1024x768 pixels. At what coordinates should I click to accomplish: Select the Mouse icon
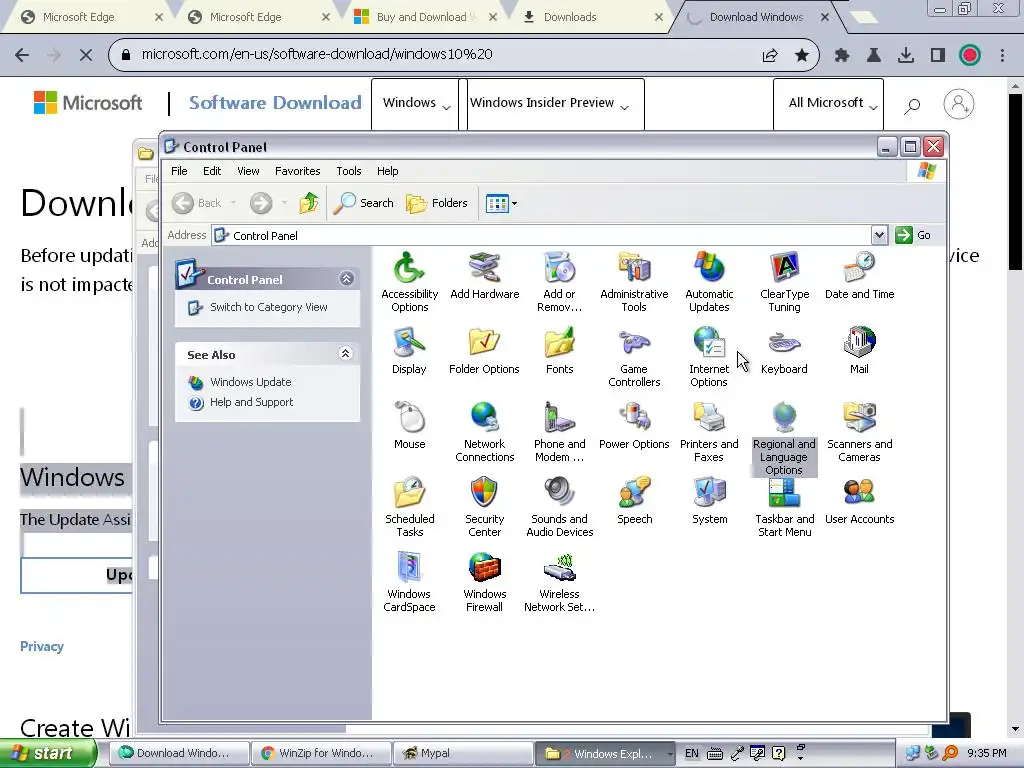[x=409, y=426]
